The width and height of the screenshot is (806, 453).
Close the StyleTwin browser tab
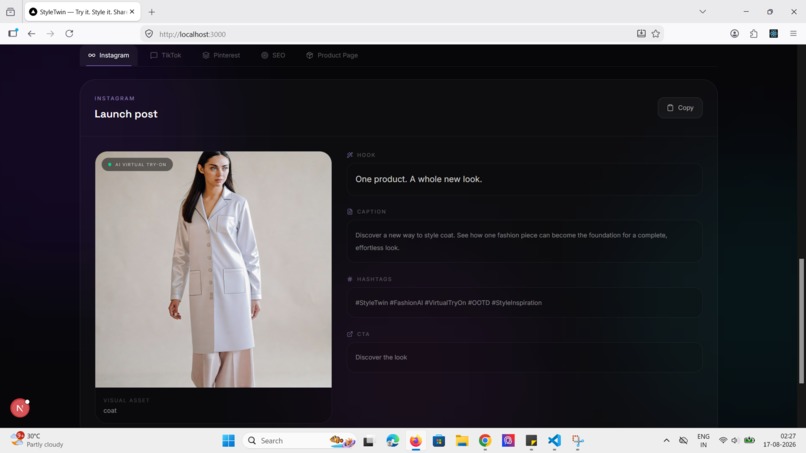click(132, 11)
